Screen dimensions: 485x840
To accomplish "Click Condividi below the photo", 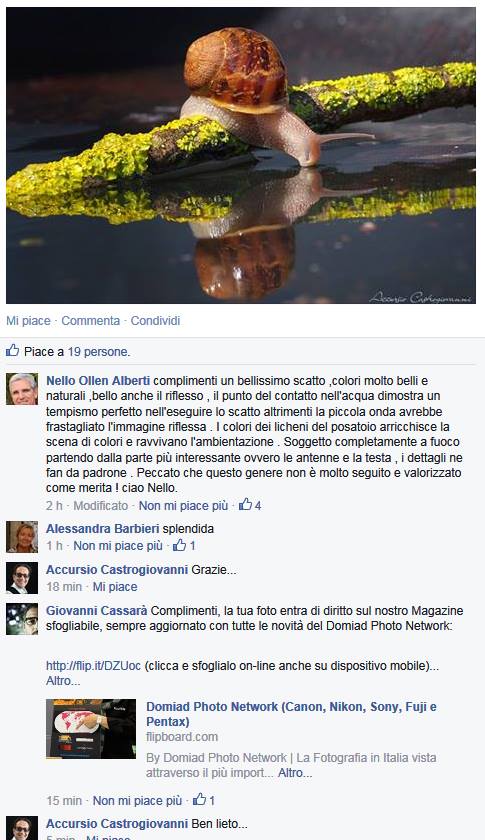I will [x=155, y=320].
